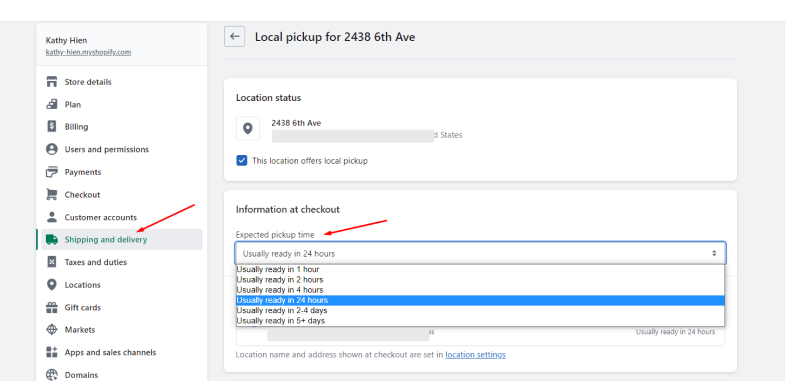Image resolution: width=785 pixels, height=382 pixels.
Task: Click the Taxes and duties receipt icon
Action: (x=52, y=262)
